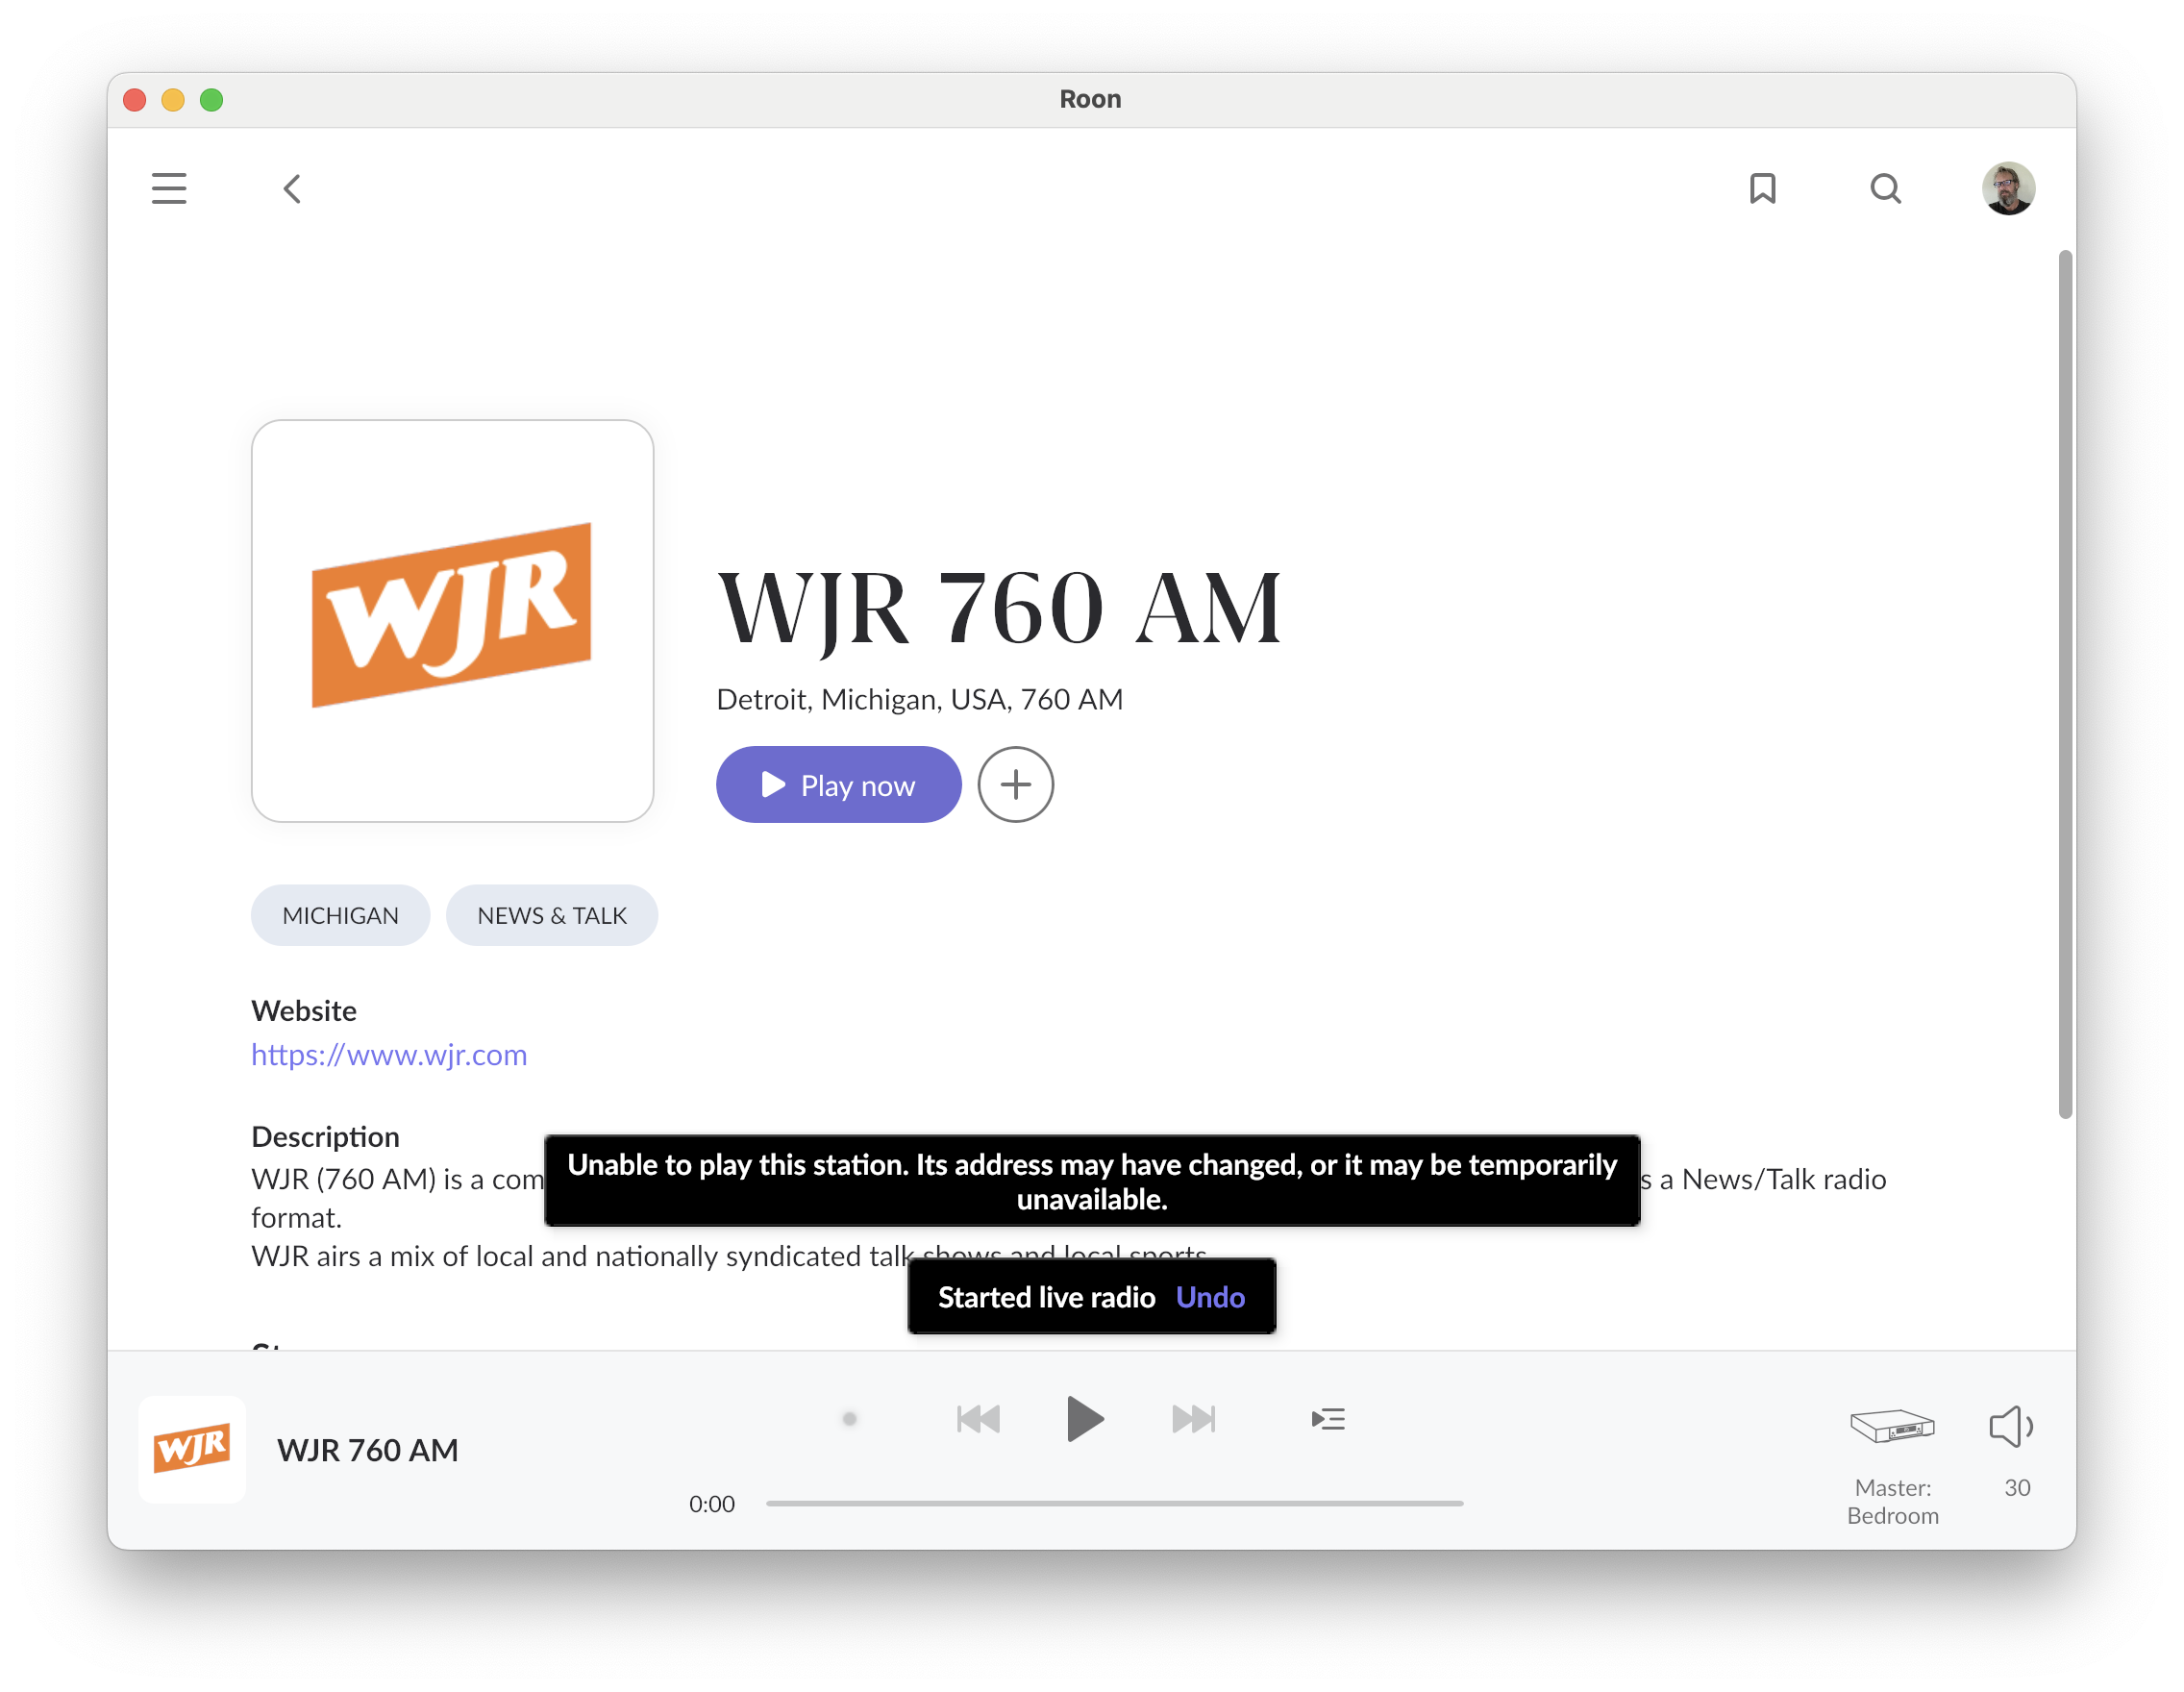
Task: Click the 0:00 elapsed time label
Action: tap(711, 1504)
